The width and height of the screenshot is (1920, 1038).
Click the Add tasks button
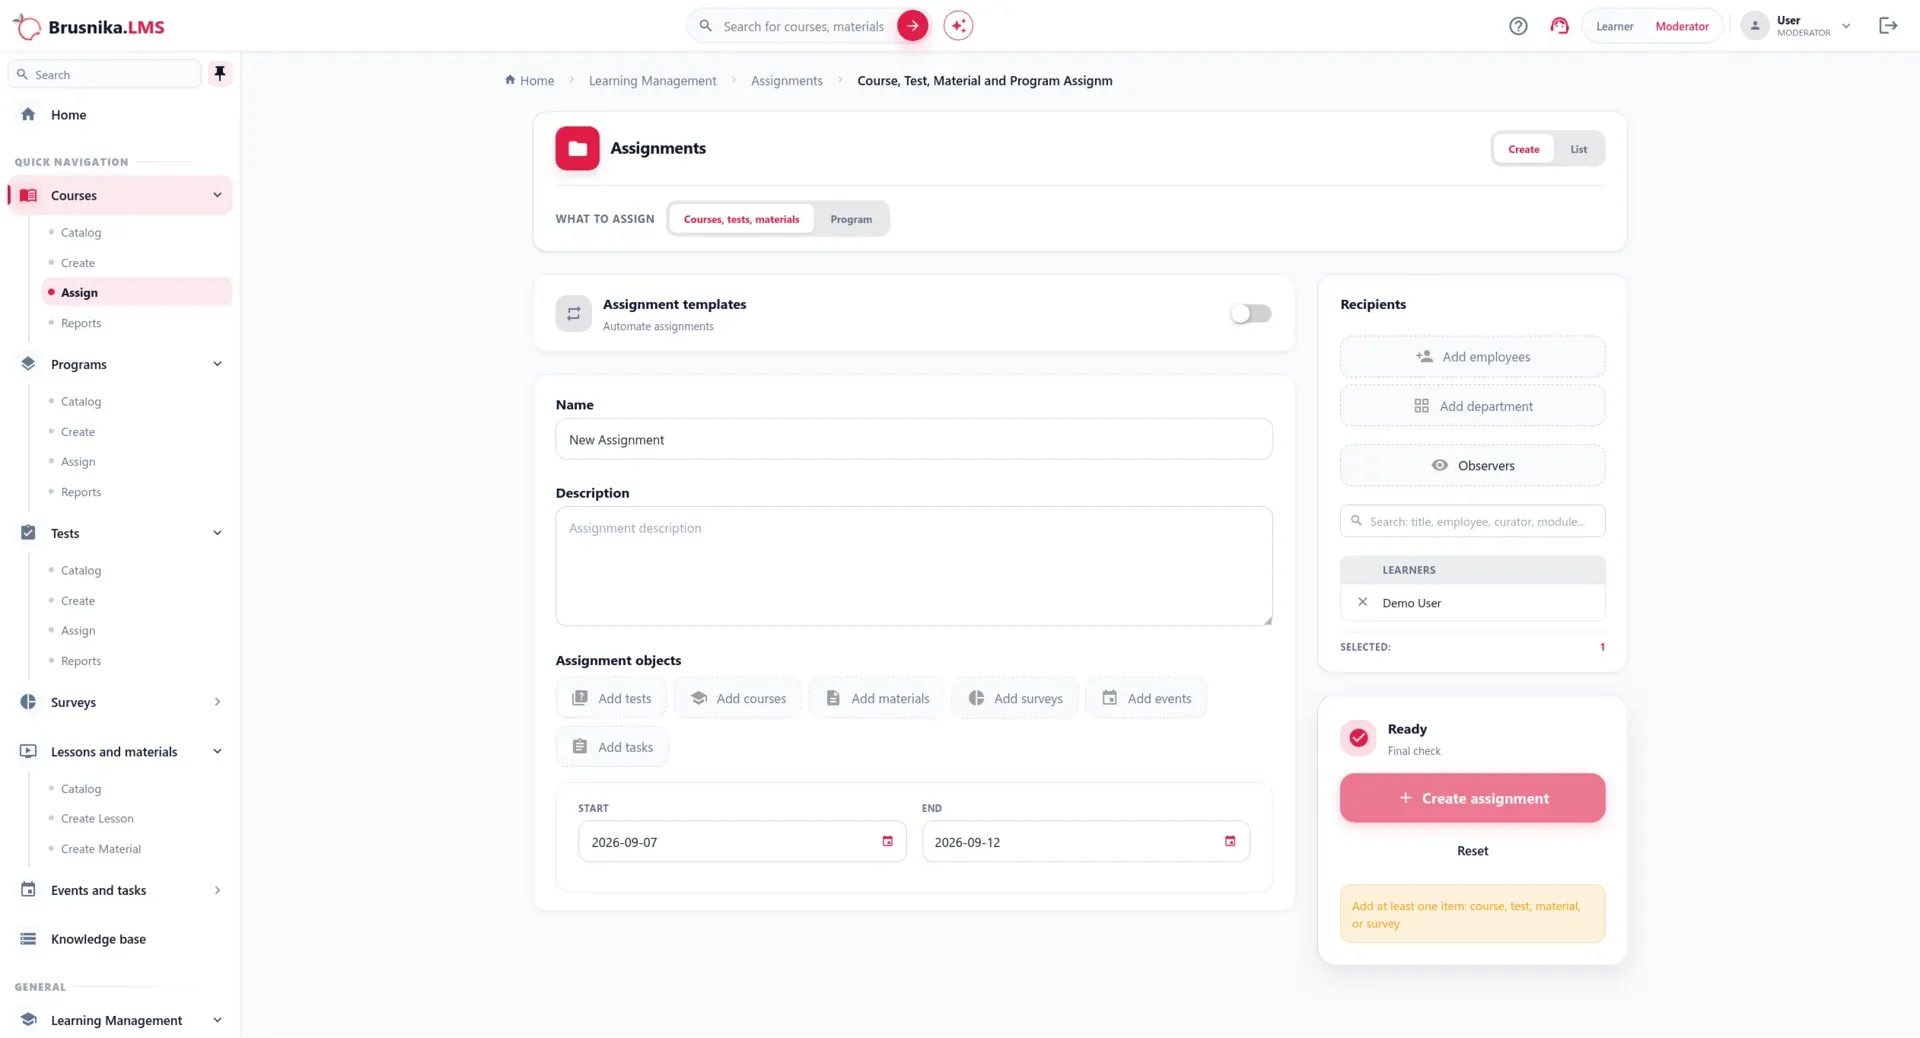click(x=612, y=747)
